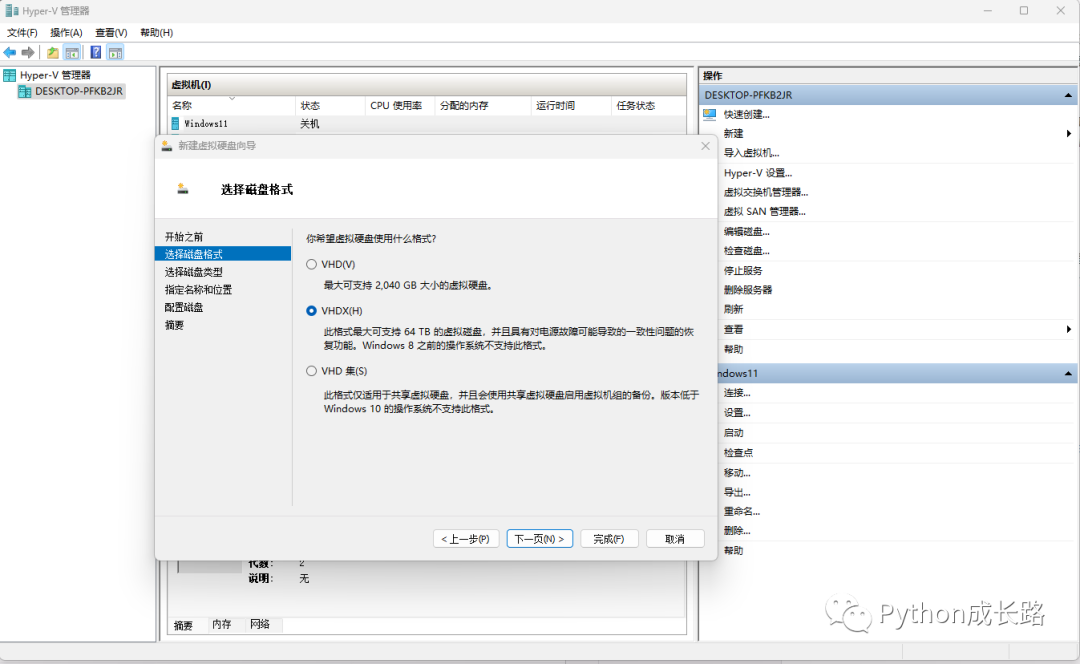The width and height of the screenshot is (1080, 664).
Task: Click the CPU 使用率 column header
Action: (x=399, y=105)
